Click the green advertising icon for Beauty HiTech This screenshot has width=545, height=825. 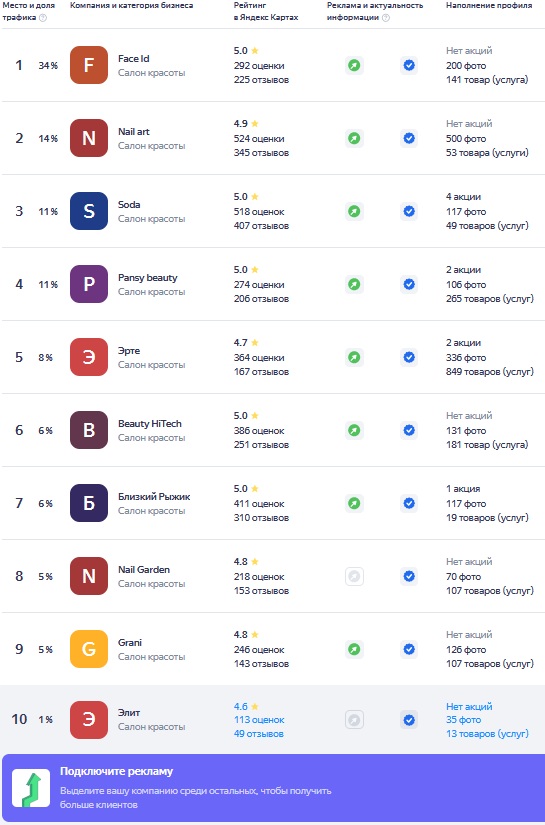(355, 430)
